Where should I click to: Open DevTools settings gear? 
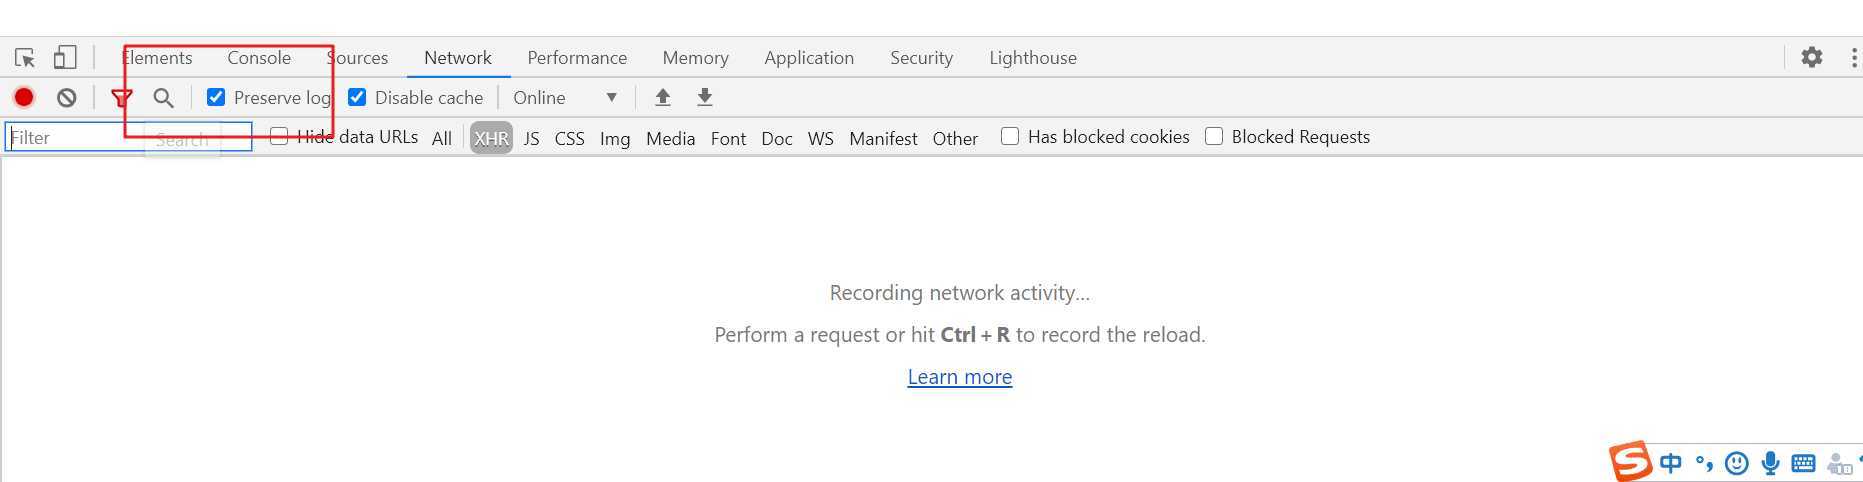pyautogui.click(x=1812, y=57)
